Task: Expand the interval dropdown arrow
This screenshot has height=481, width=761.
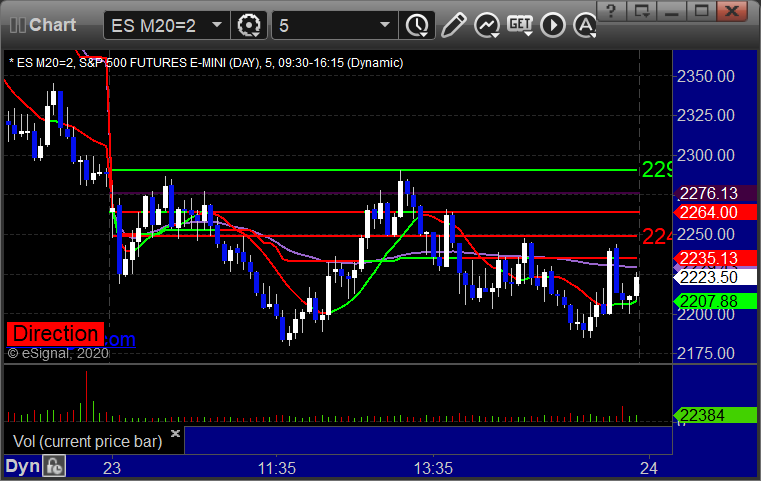Action: click(385, 25)
